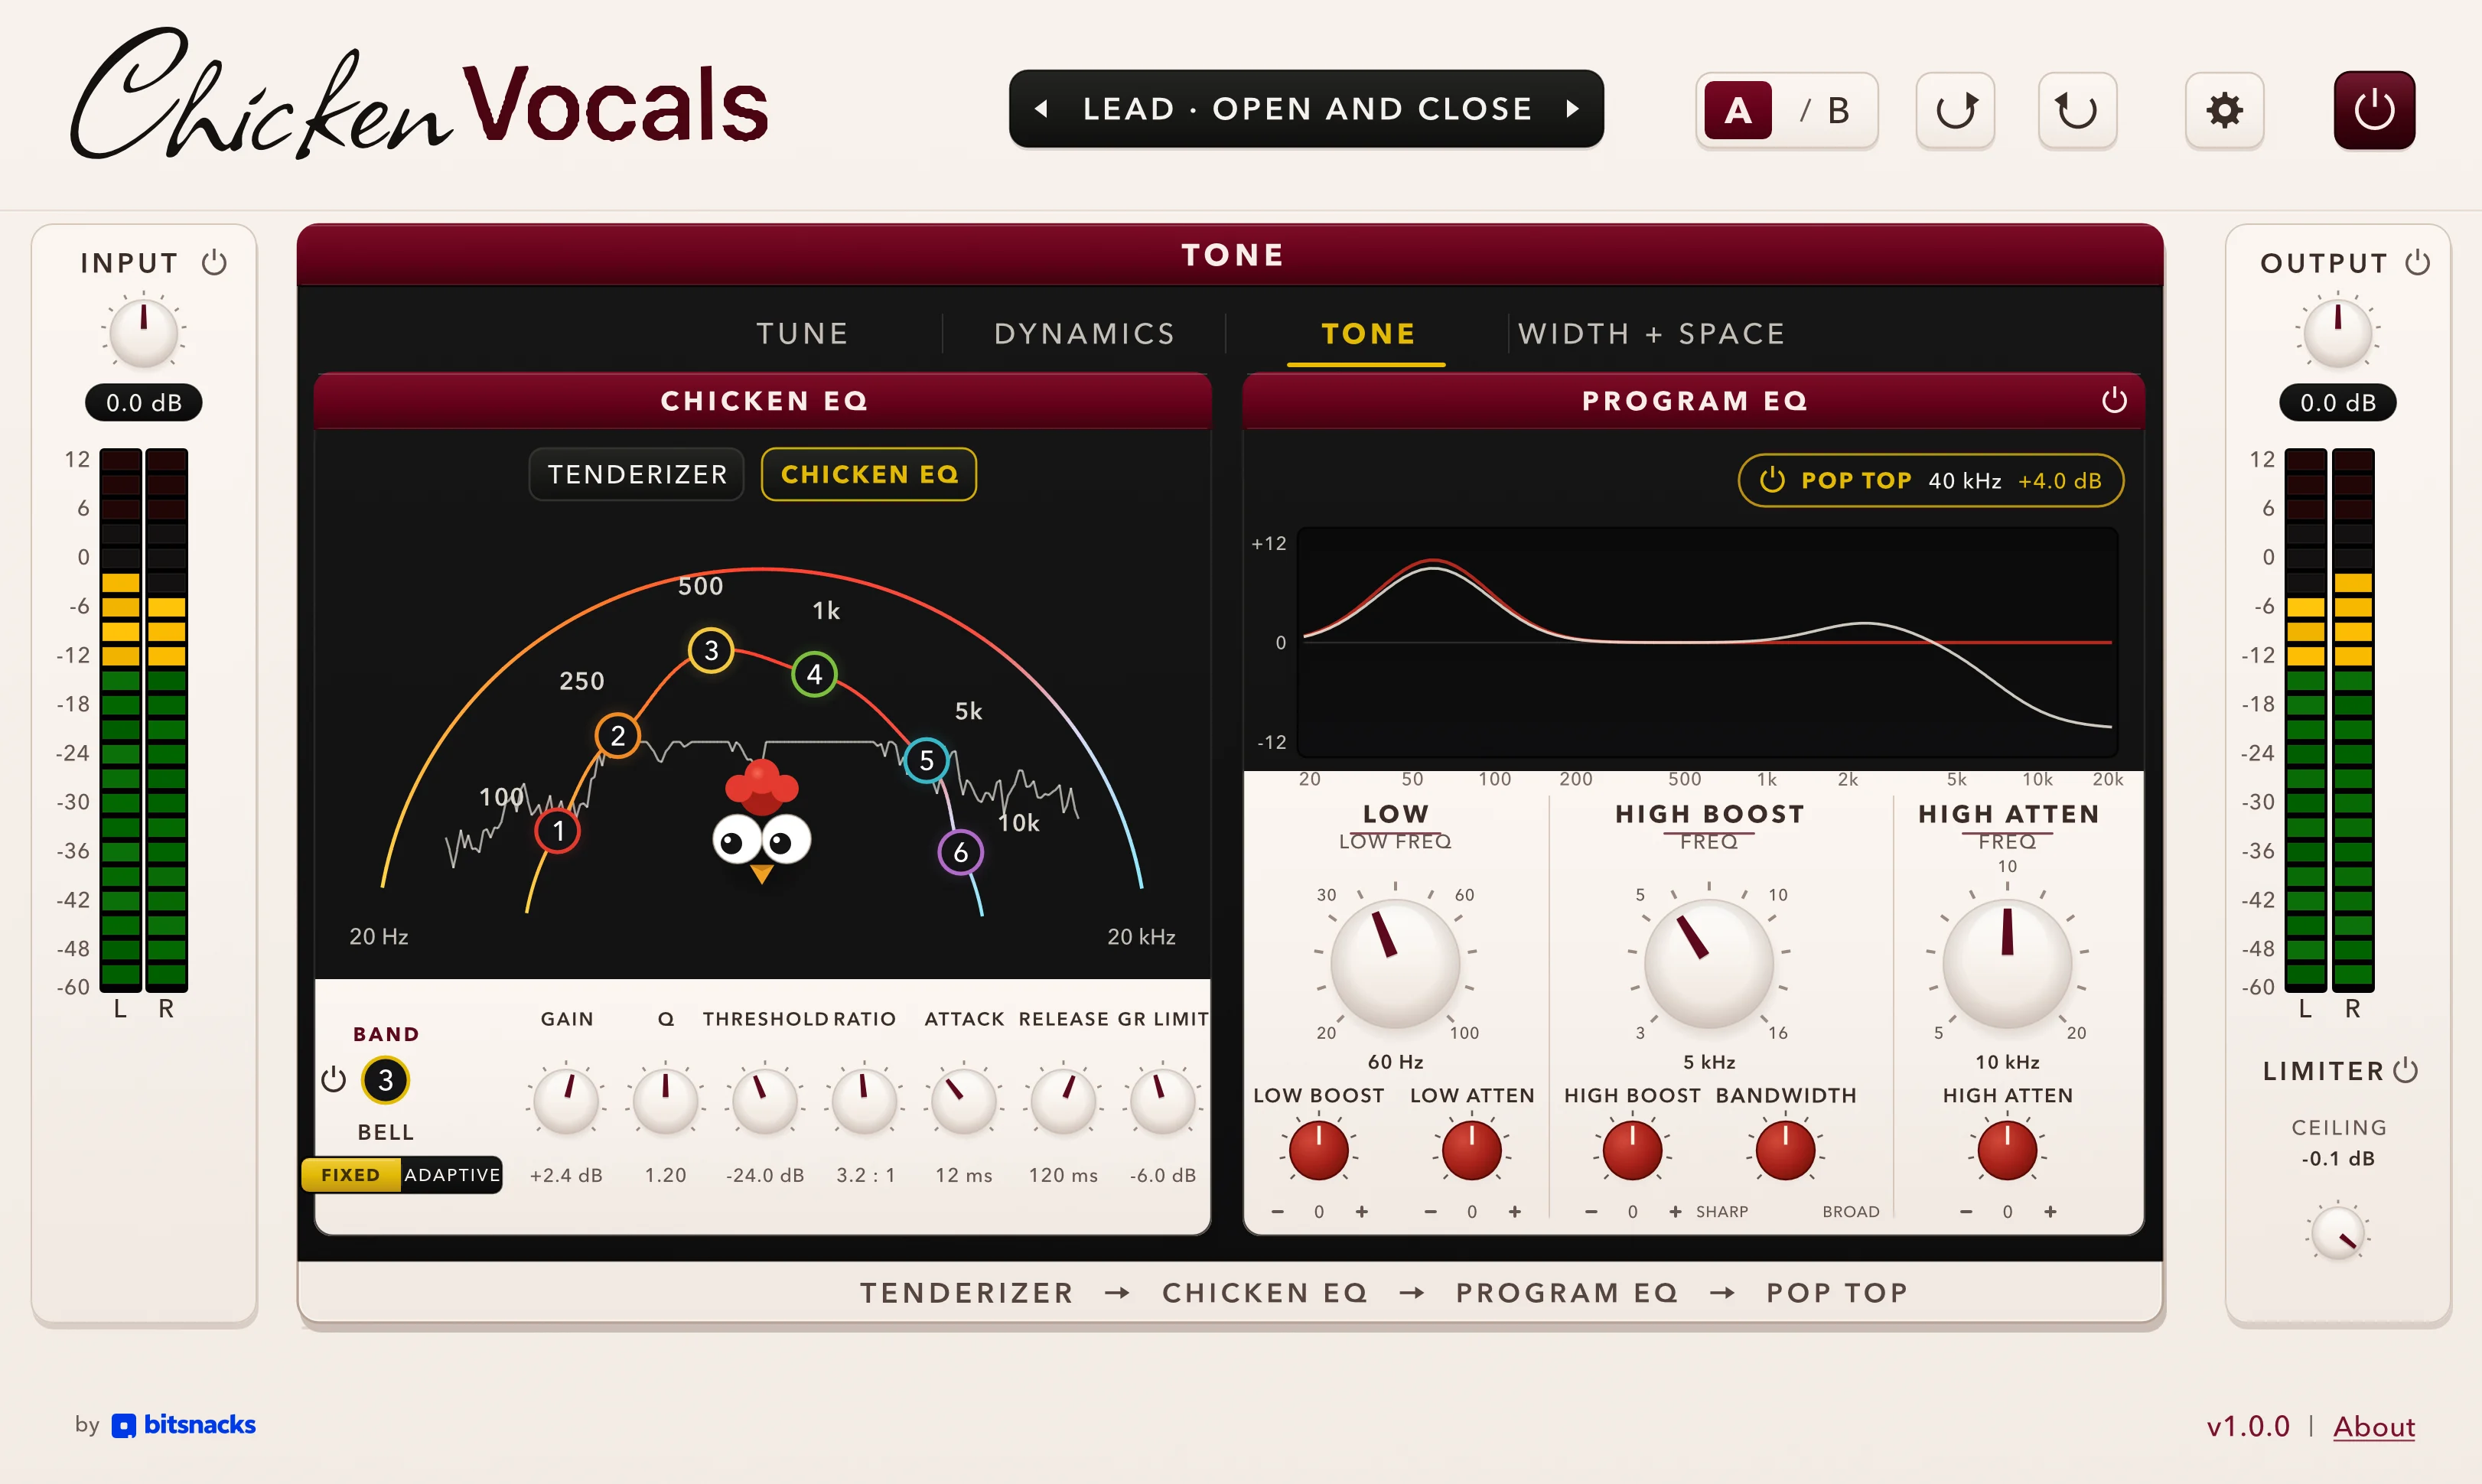Click PROGRAM EQ in the signal chain
This screenshot has width=2482, height=1484.
1567,1293
